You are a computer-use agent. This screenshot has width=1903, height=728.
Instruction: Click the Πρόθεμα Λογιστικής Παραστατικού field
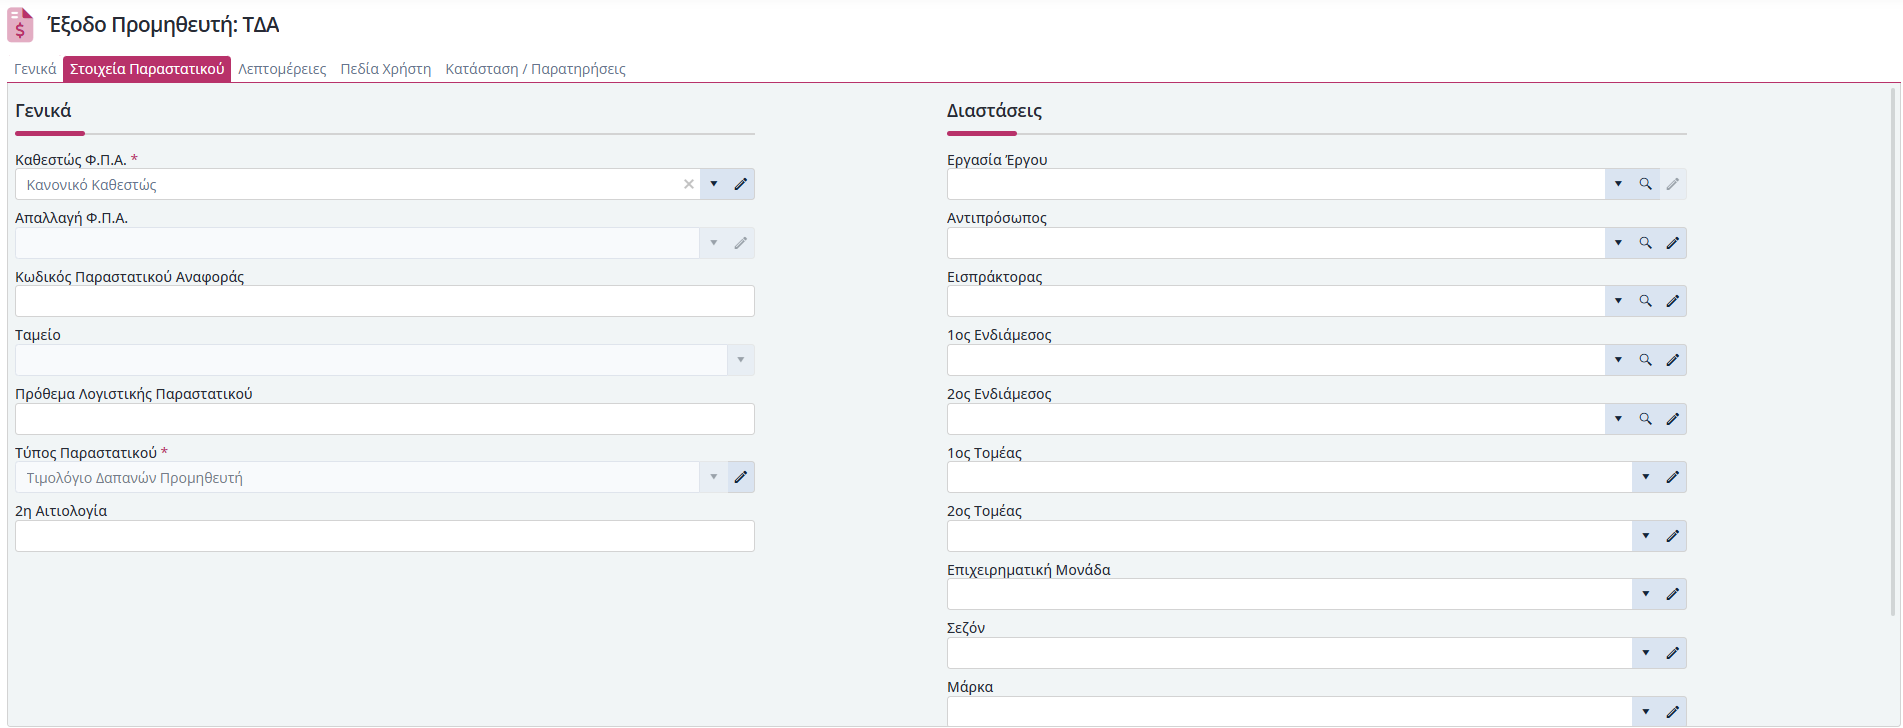[x=385, y=419]
